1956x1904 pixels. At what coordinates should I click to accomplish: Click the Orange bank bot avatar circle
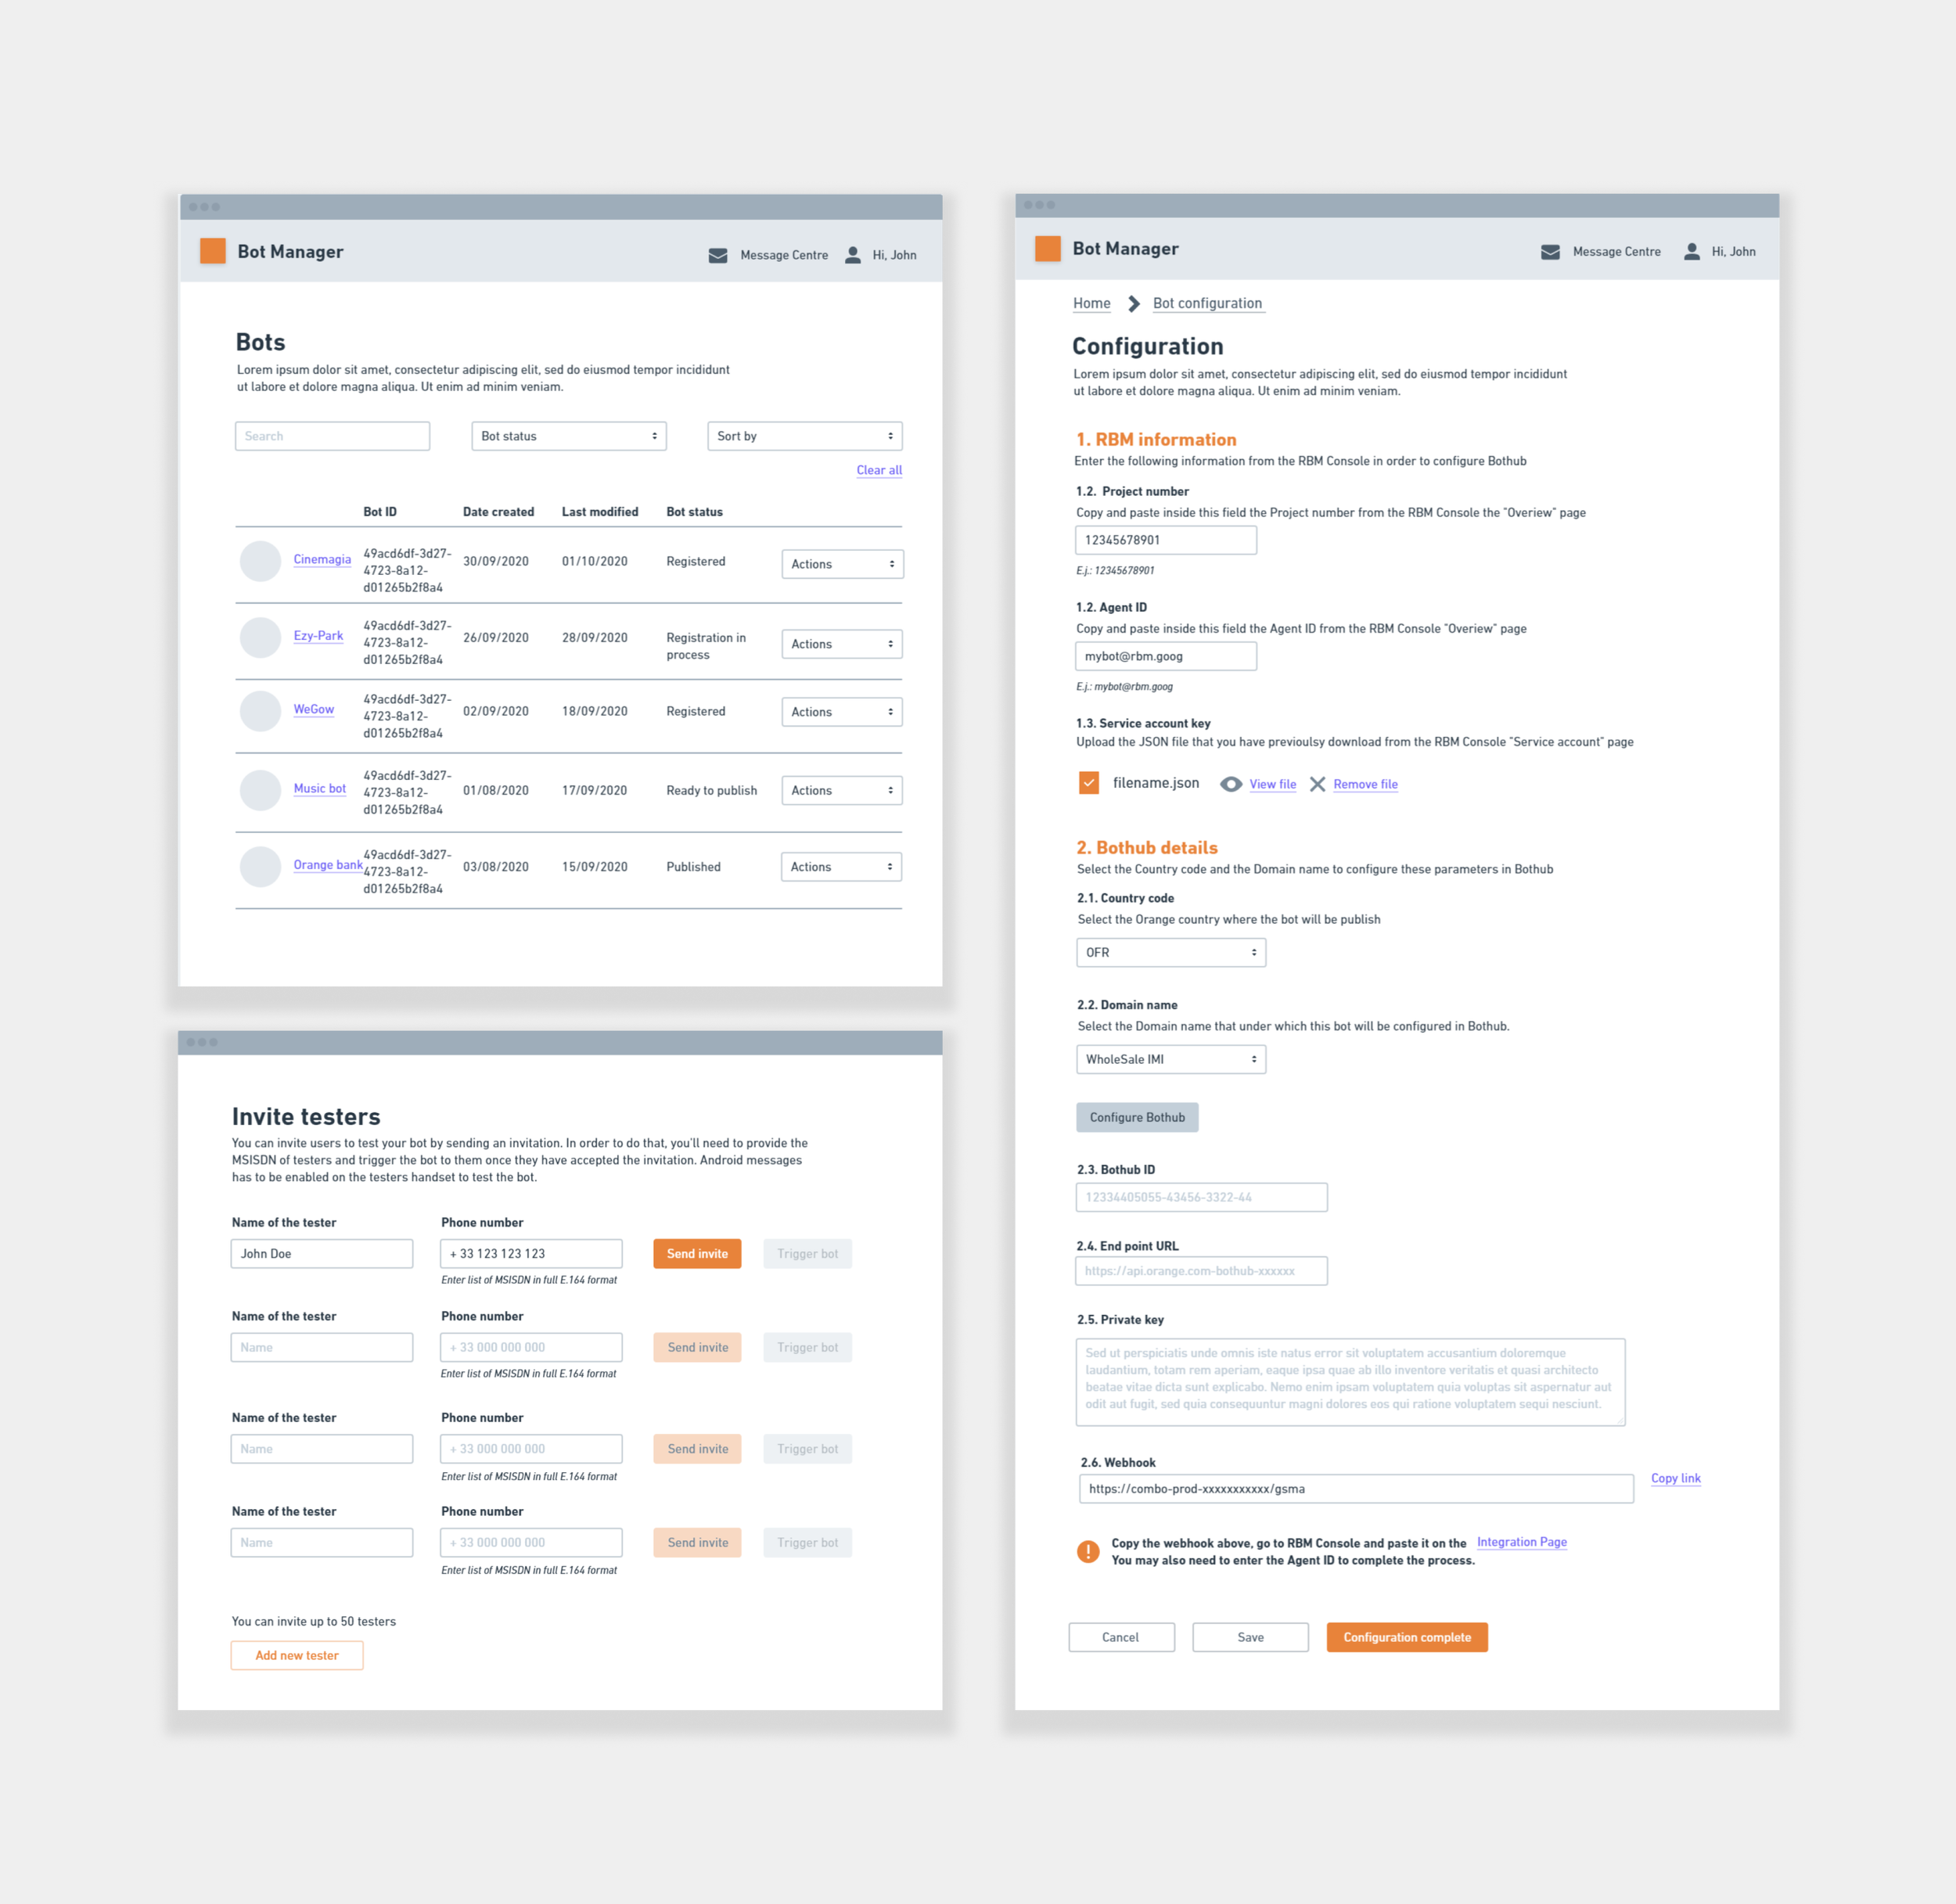[x=260, y=867]
